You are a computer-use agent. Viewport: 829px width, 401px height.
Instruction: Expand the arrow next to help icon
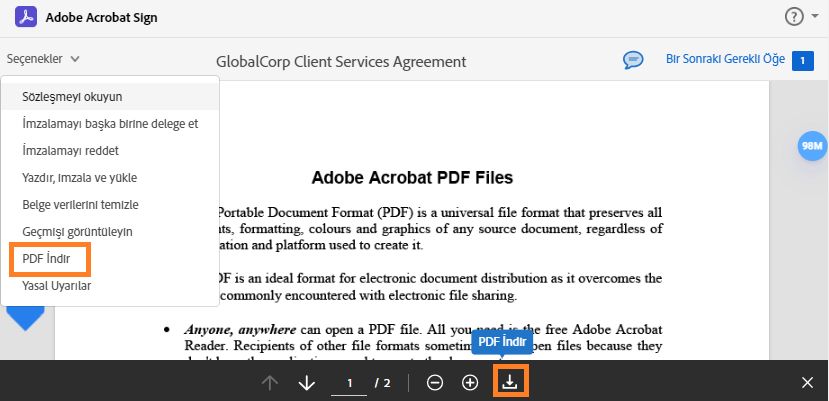(x=815, y=16)
